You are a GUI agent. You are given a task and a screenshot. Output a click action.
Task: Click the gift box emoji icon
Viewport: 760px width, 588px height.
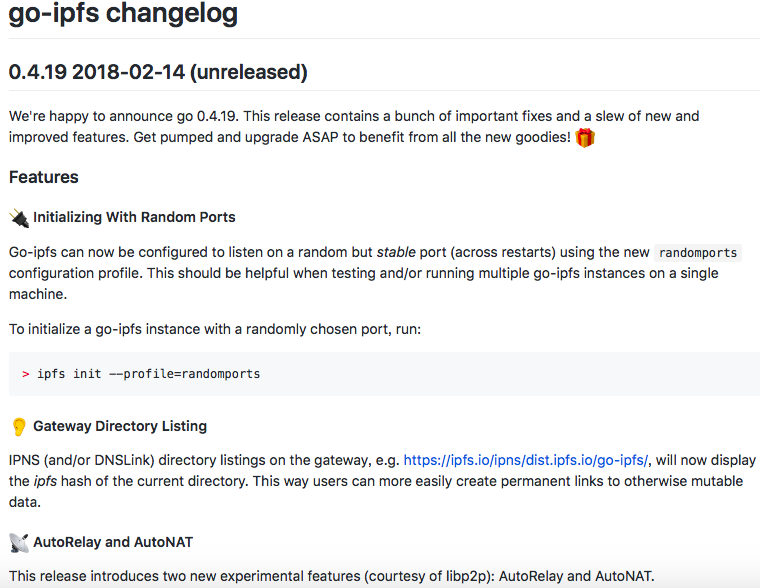point(585,138)
